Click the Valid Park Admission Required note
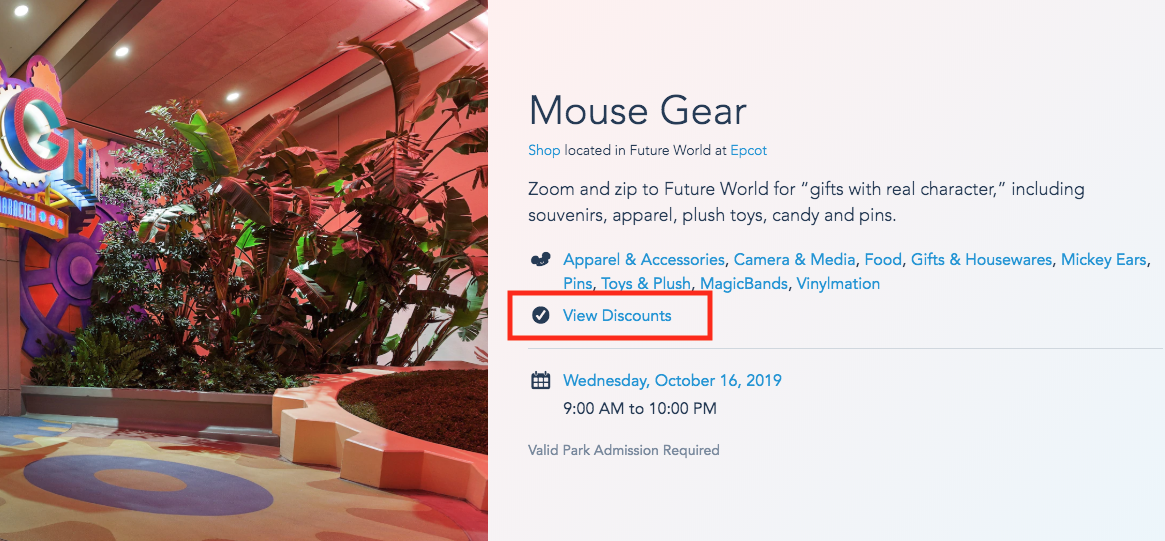The width and height of the screenshot is (1165, 541). (623, 450)
